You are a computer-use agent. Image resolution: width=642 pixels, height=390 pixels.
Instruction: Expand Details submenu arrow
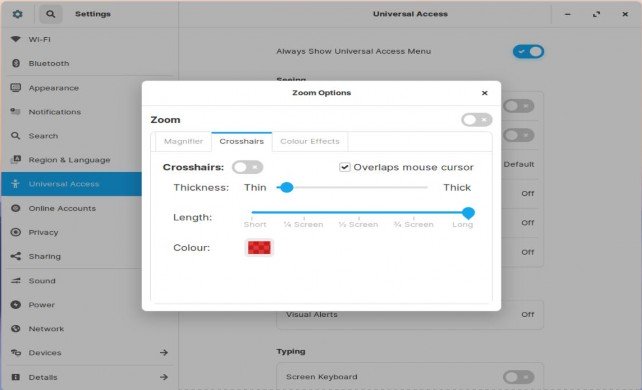coord(164,377)
